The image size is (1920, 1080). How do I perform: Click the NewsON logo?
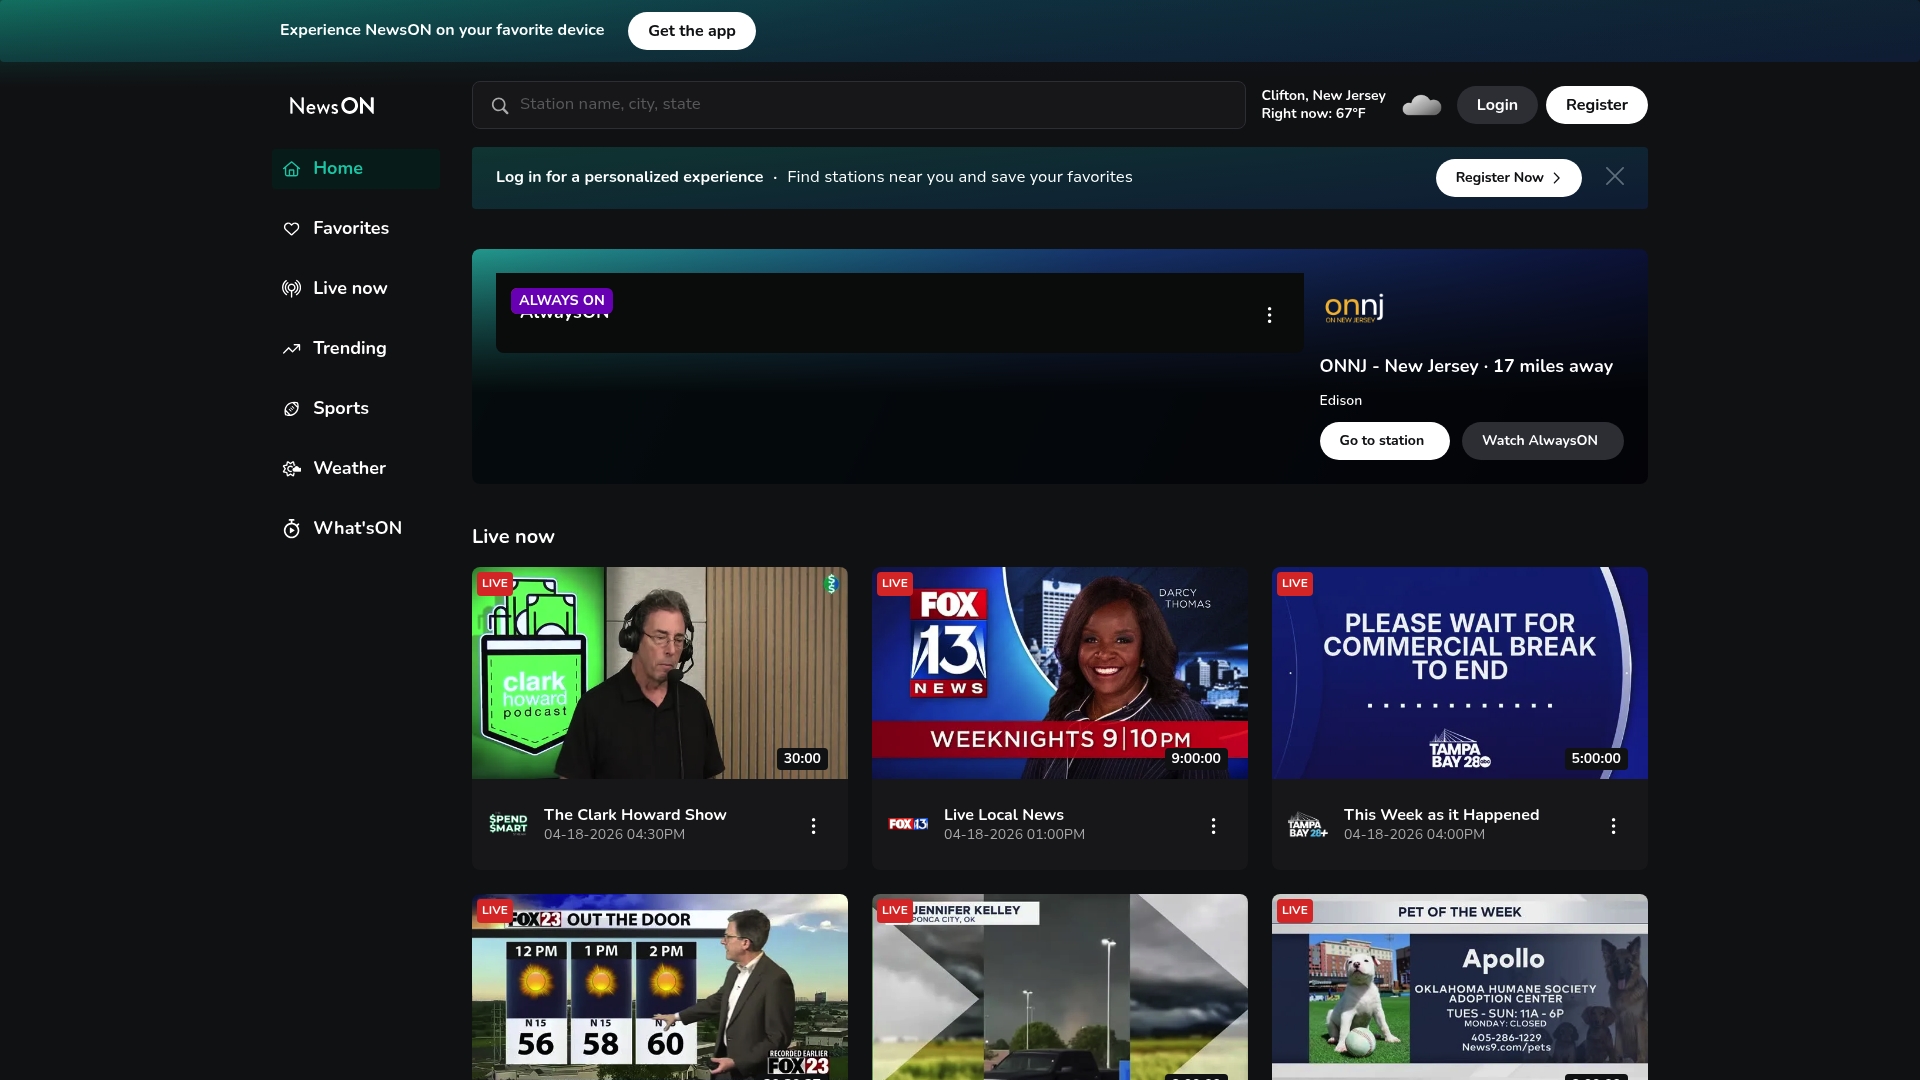coord(332,106)
